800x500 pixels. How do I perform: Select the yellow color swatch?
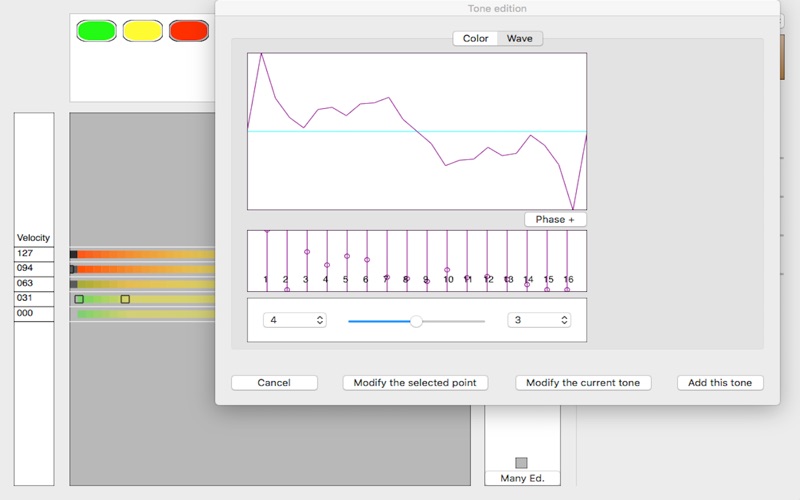[143, 31]
